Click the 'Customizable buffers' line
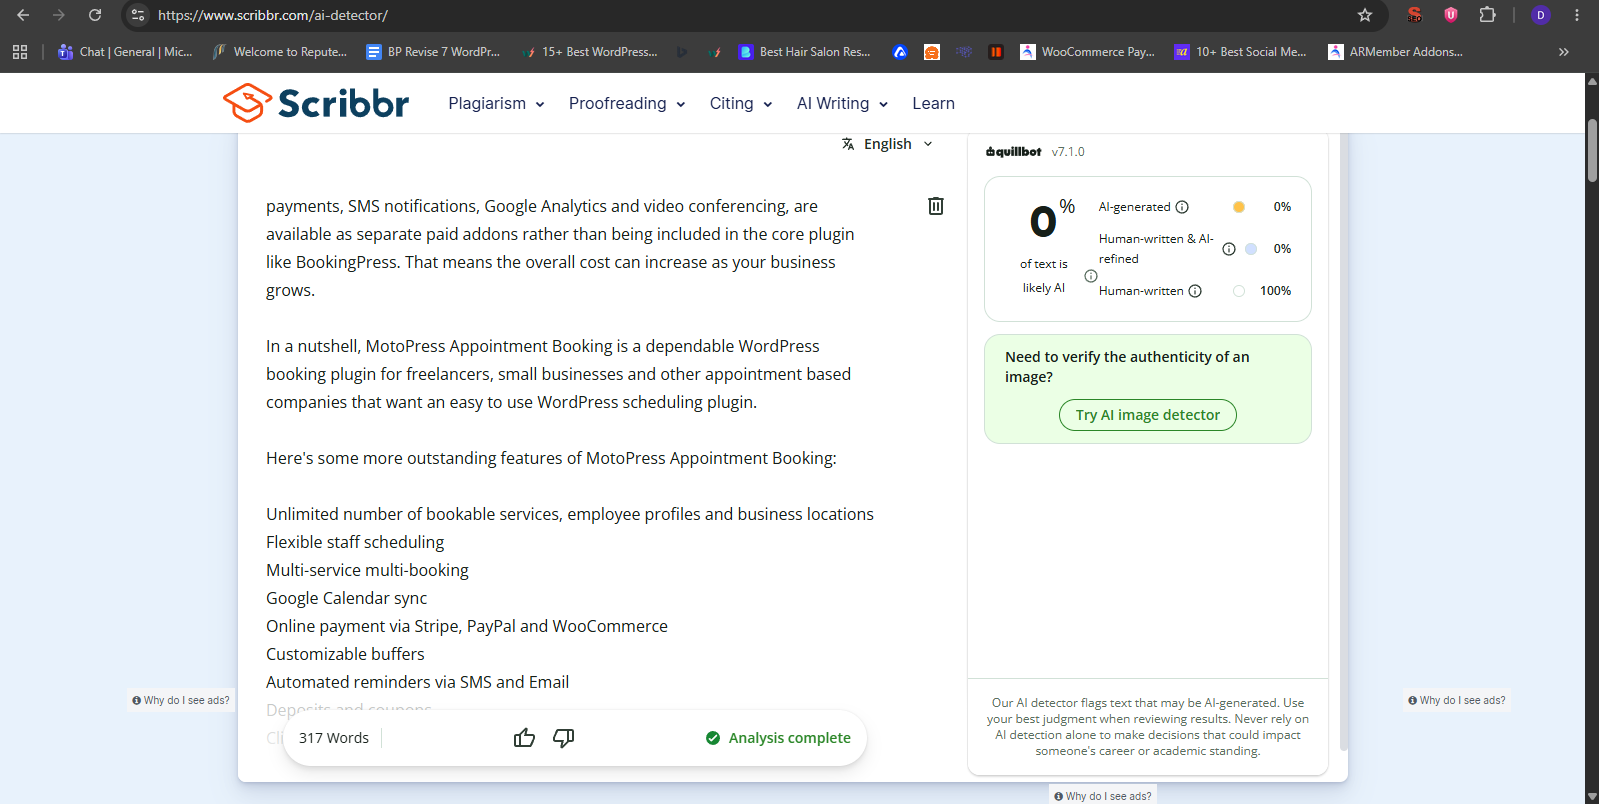The width and height of the screenshot is (1599, 804). (345, 654)
